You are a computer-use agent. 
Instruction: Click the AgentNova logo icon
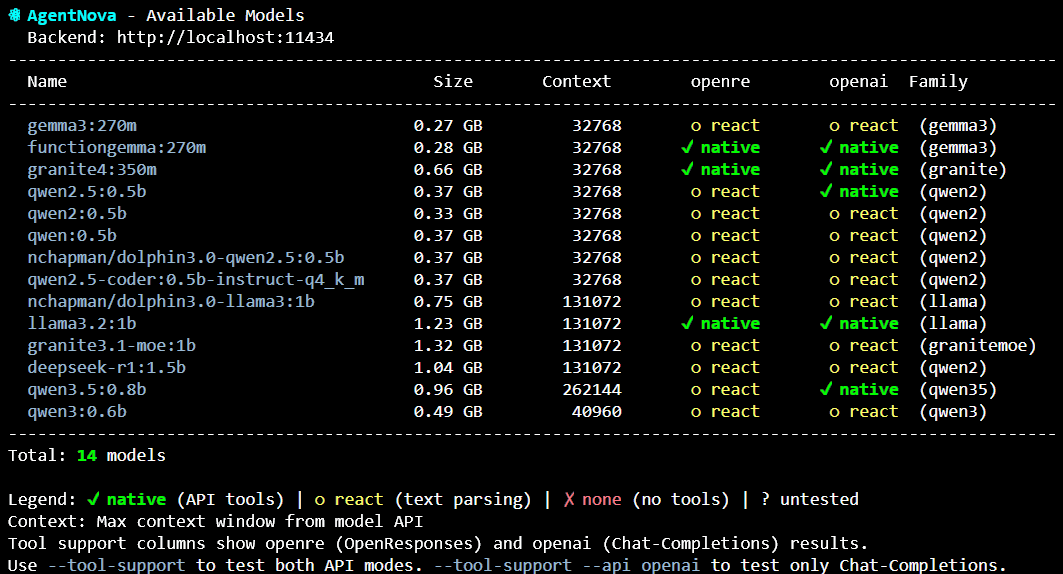14,15
